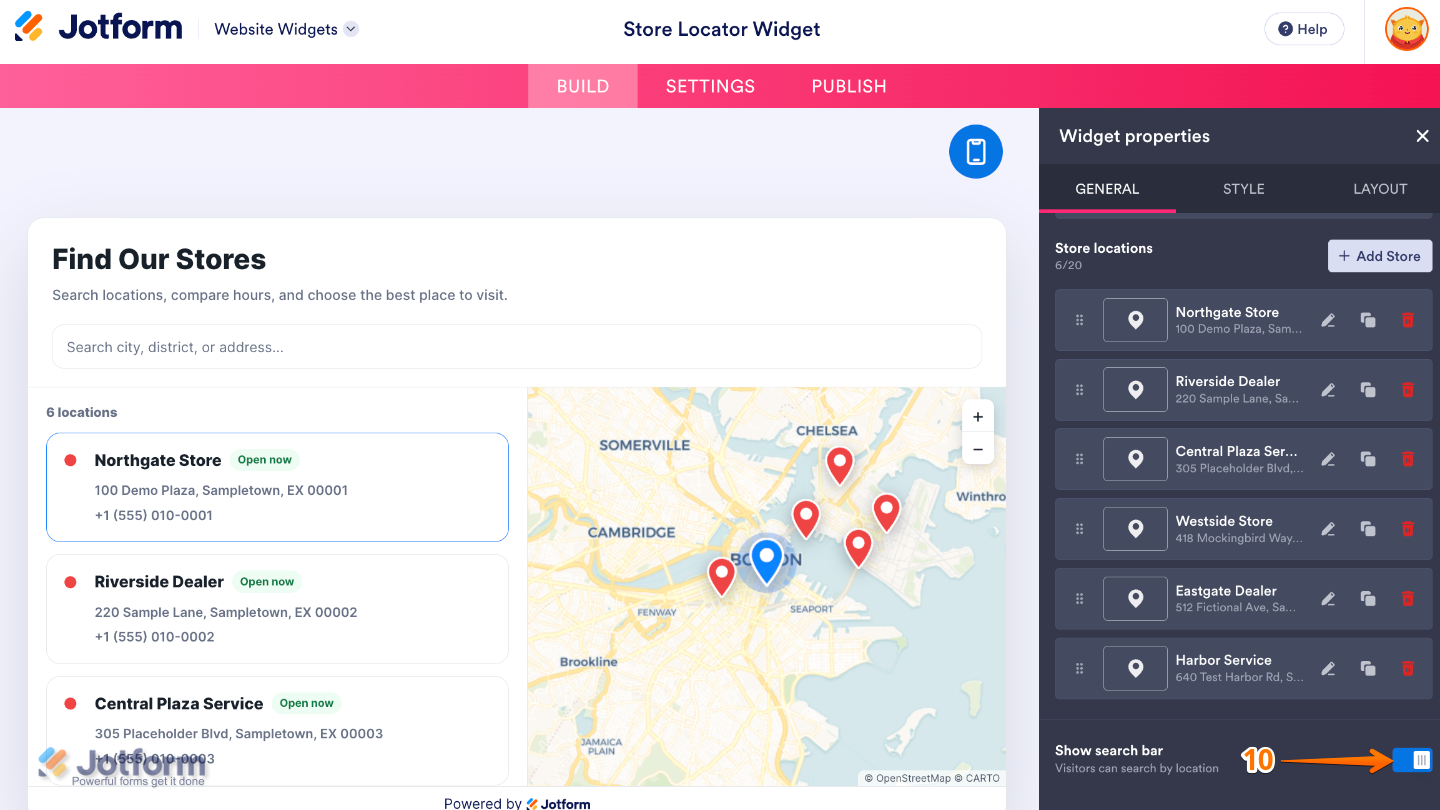
Task: Open the Website Widgets dropdown
Action: 286,29
